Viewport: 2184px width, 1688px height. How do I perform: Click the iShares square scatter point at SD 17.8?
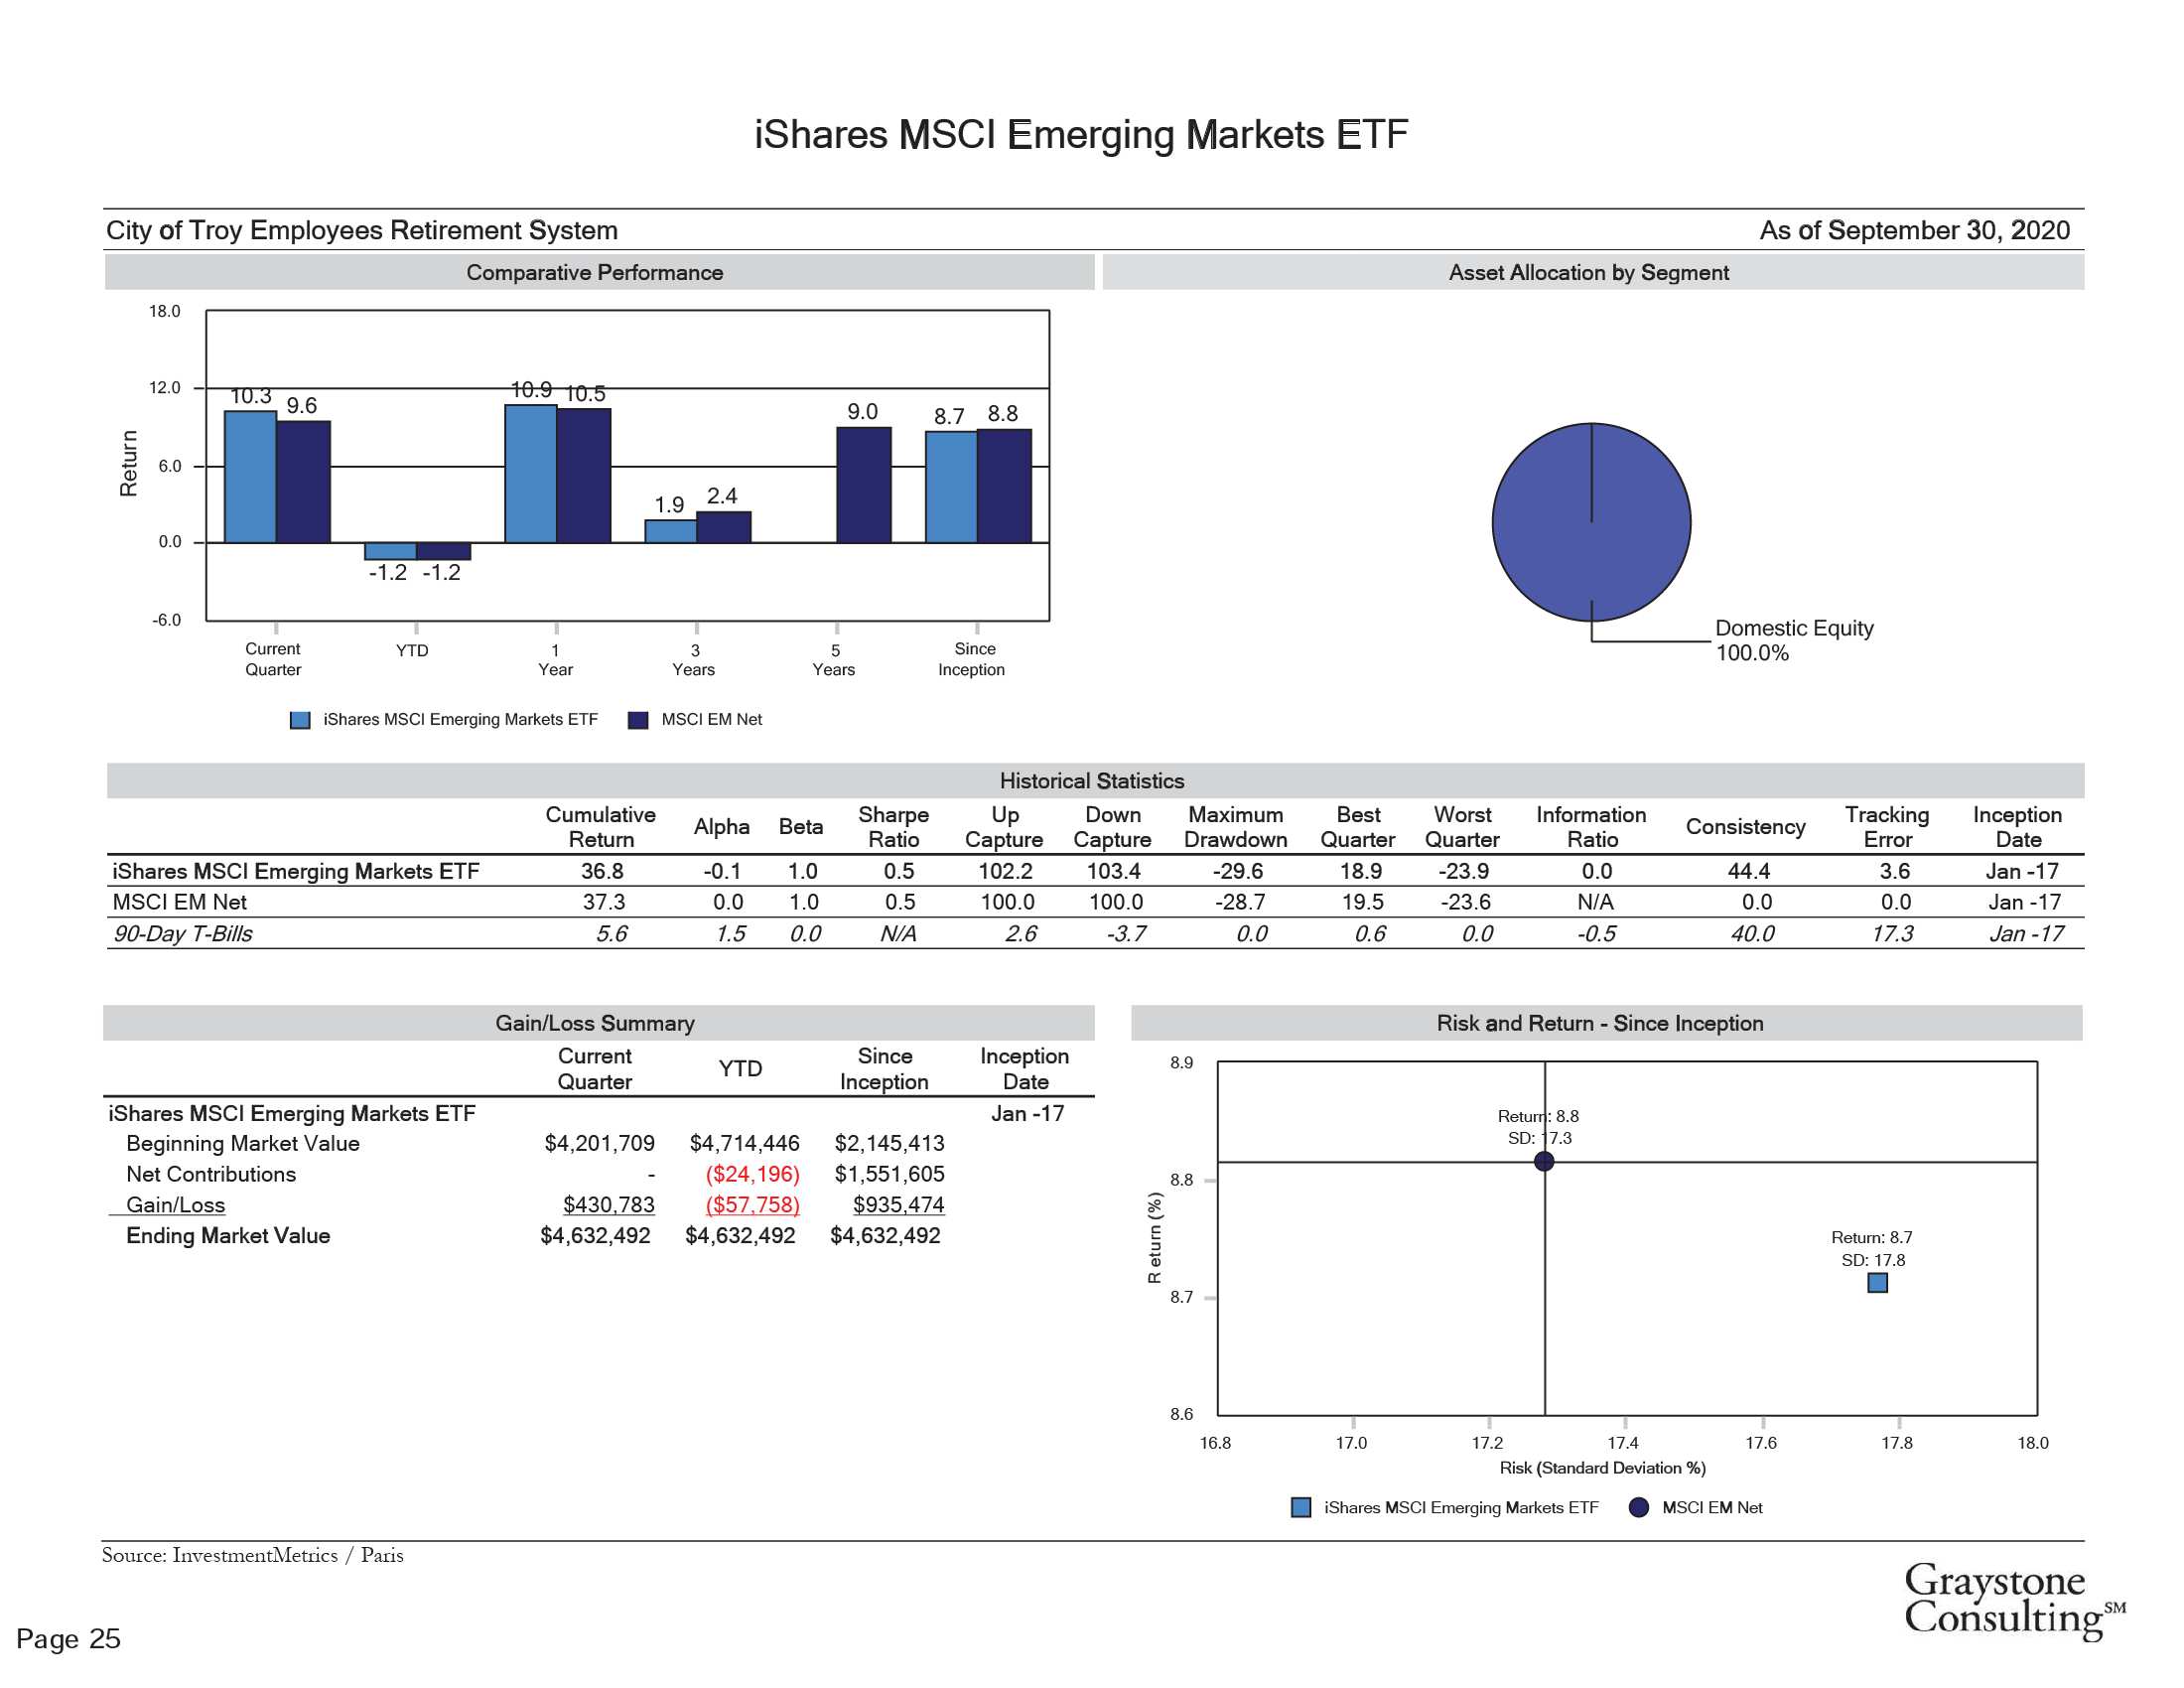[x=1877, y=1282]
